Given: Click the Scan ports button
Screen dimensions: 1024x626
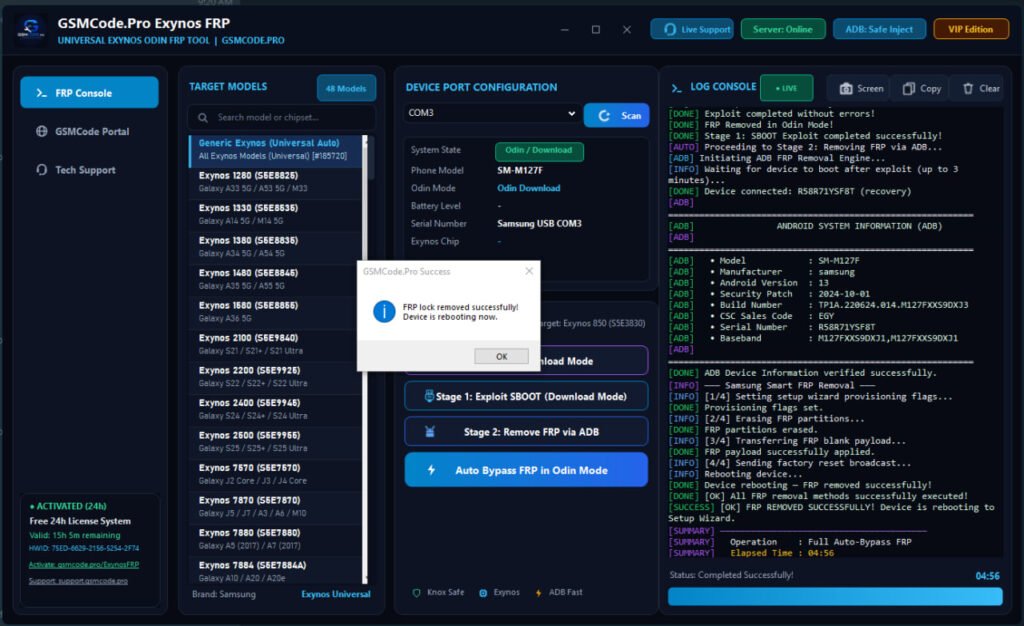Looking at the screenshot, I should tap(616, 116).
